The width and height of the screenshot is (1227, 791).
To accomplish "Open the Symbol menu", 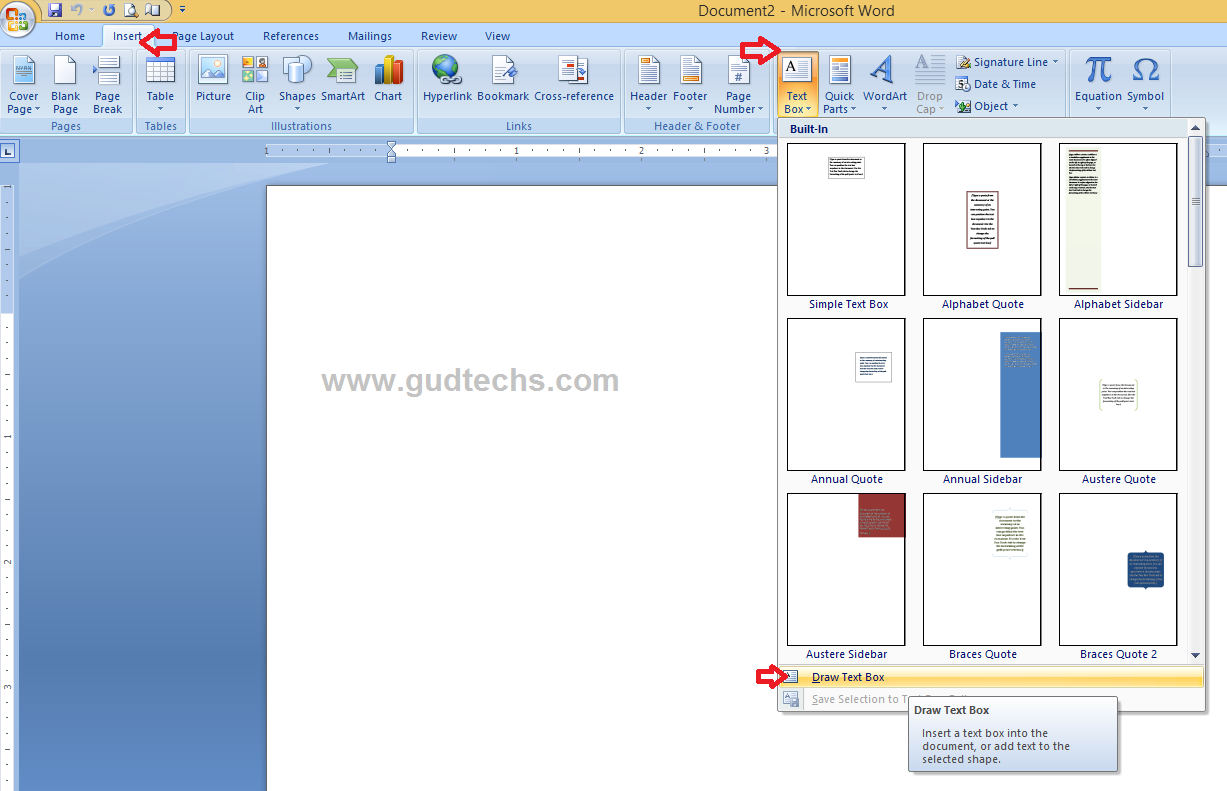I will click(x=1145, y=85).
